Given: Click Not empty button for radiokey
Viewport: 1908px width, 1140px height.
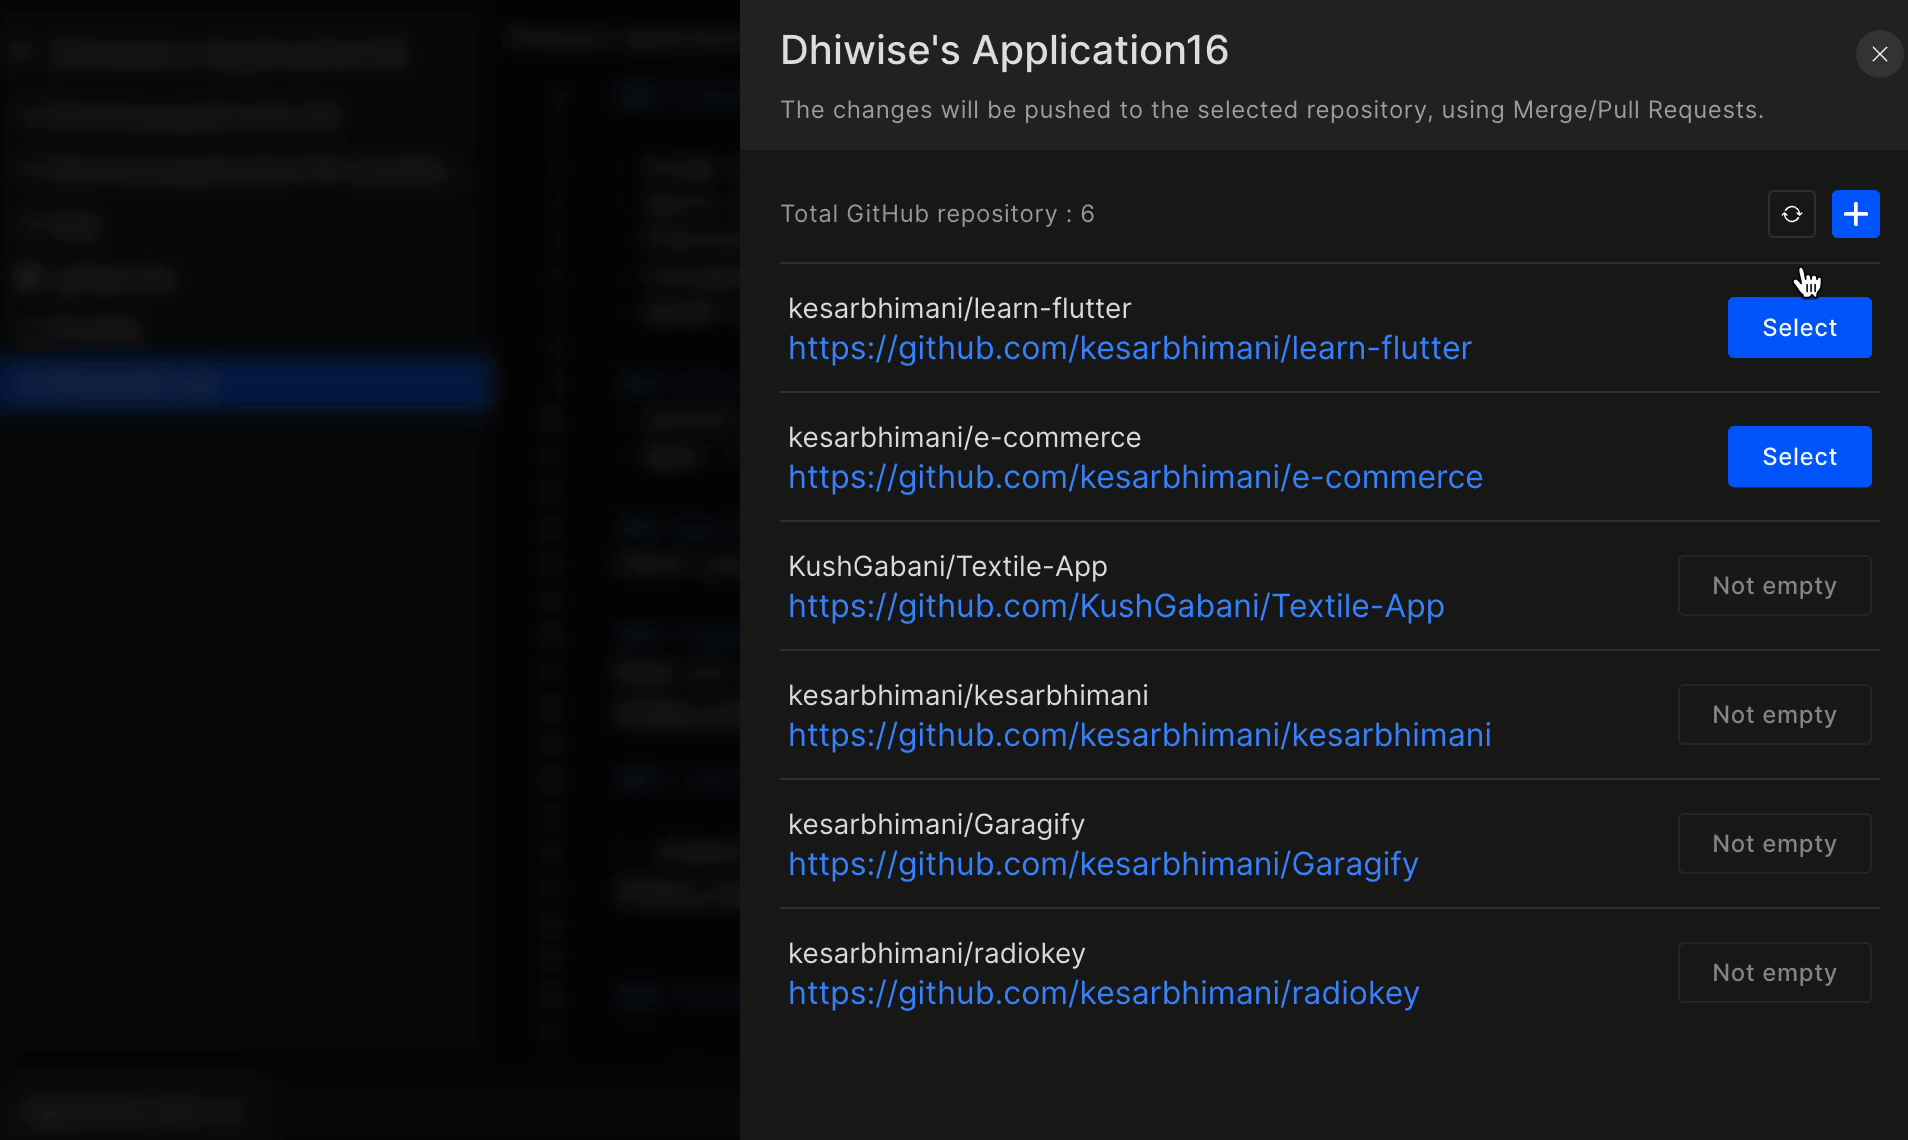Looking at the screenshot, I should click(x=1774, y=972).
